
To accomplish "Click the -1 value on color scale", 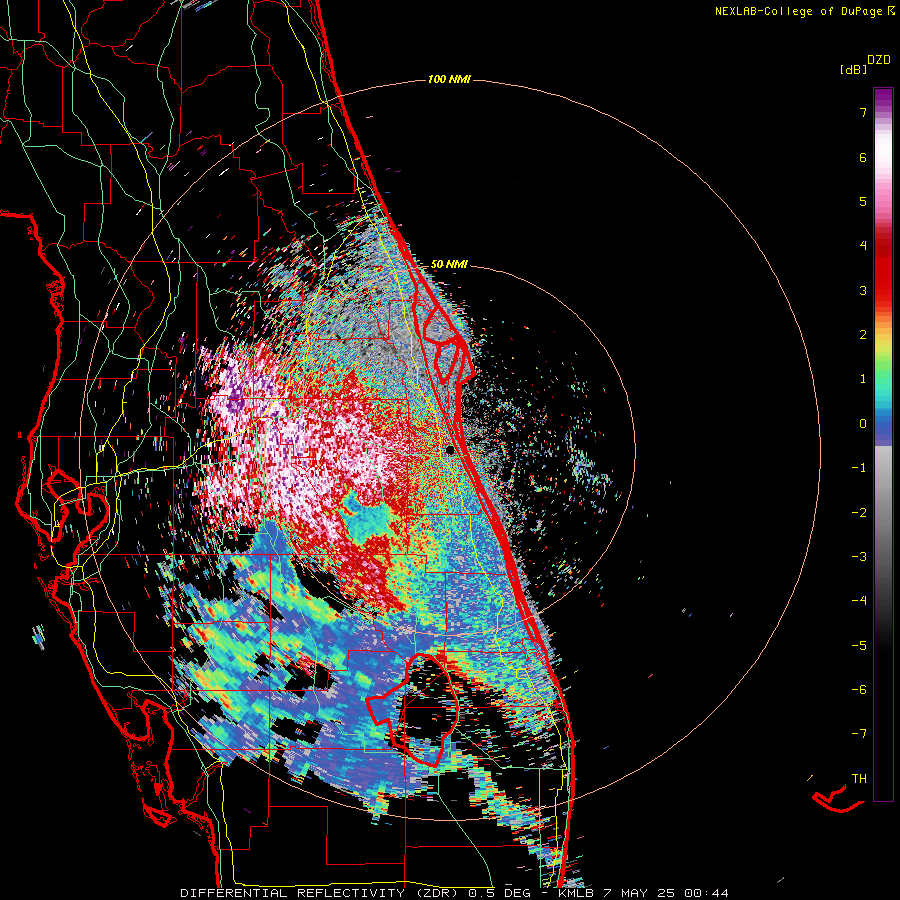I will coord(859,468).
